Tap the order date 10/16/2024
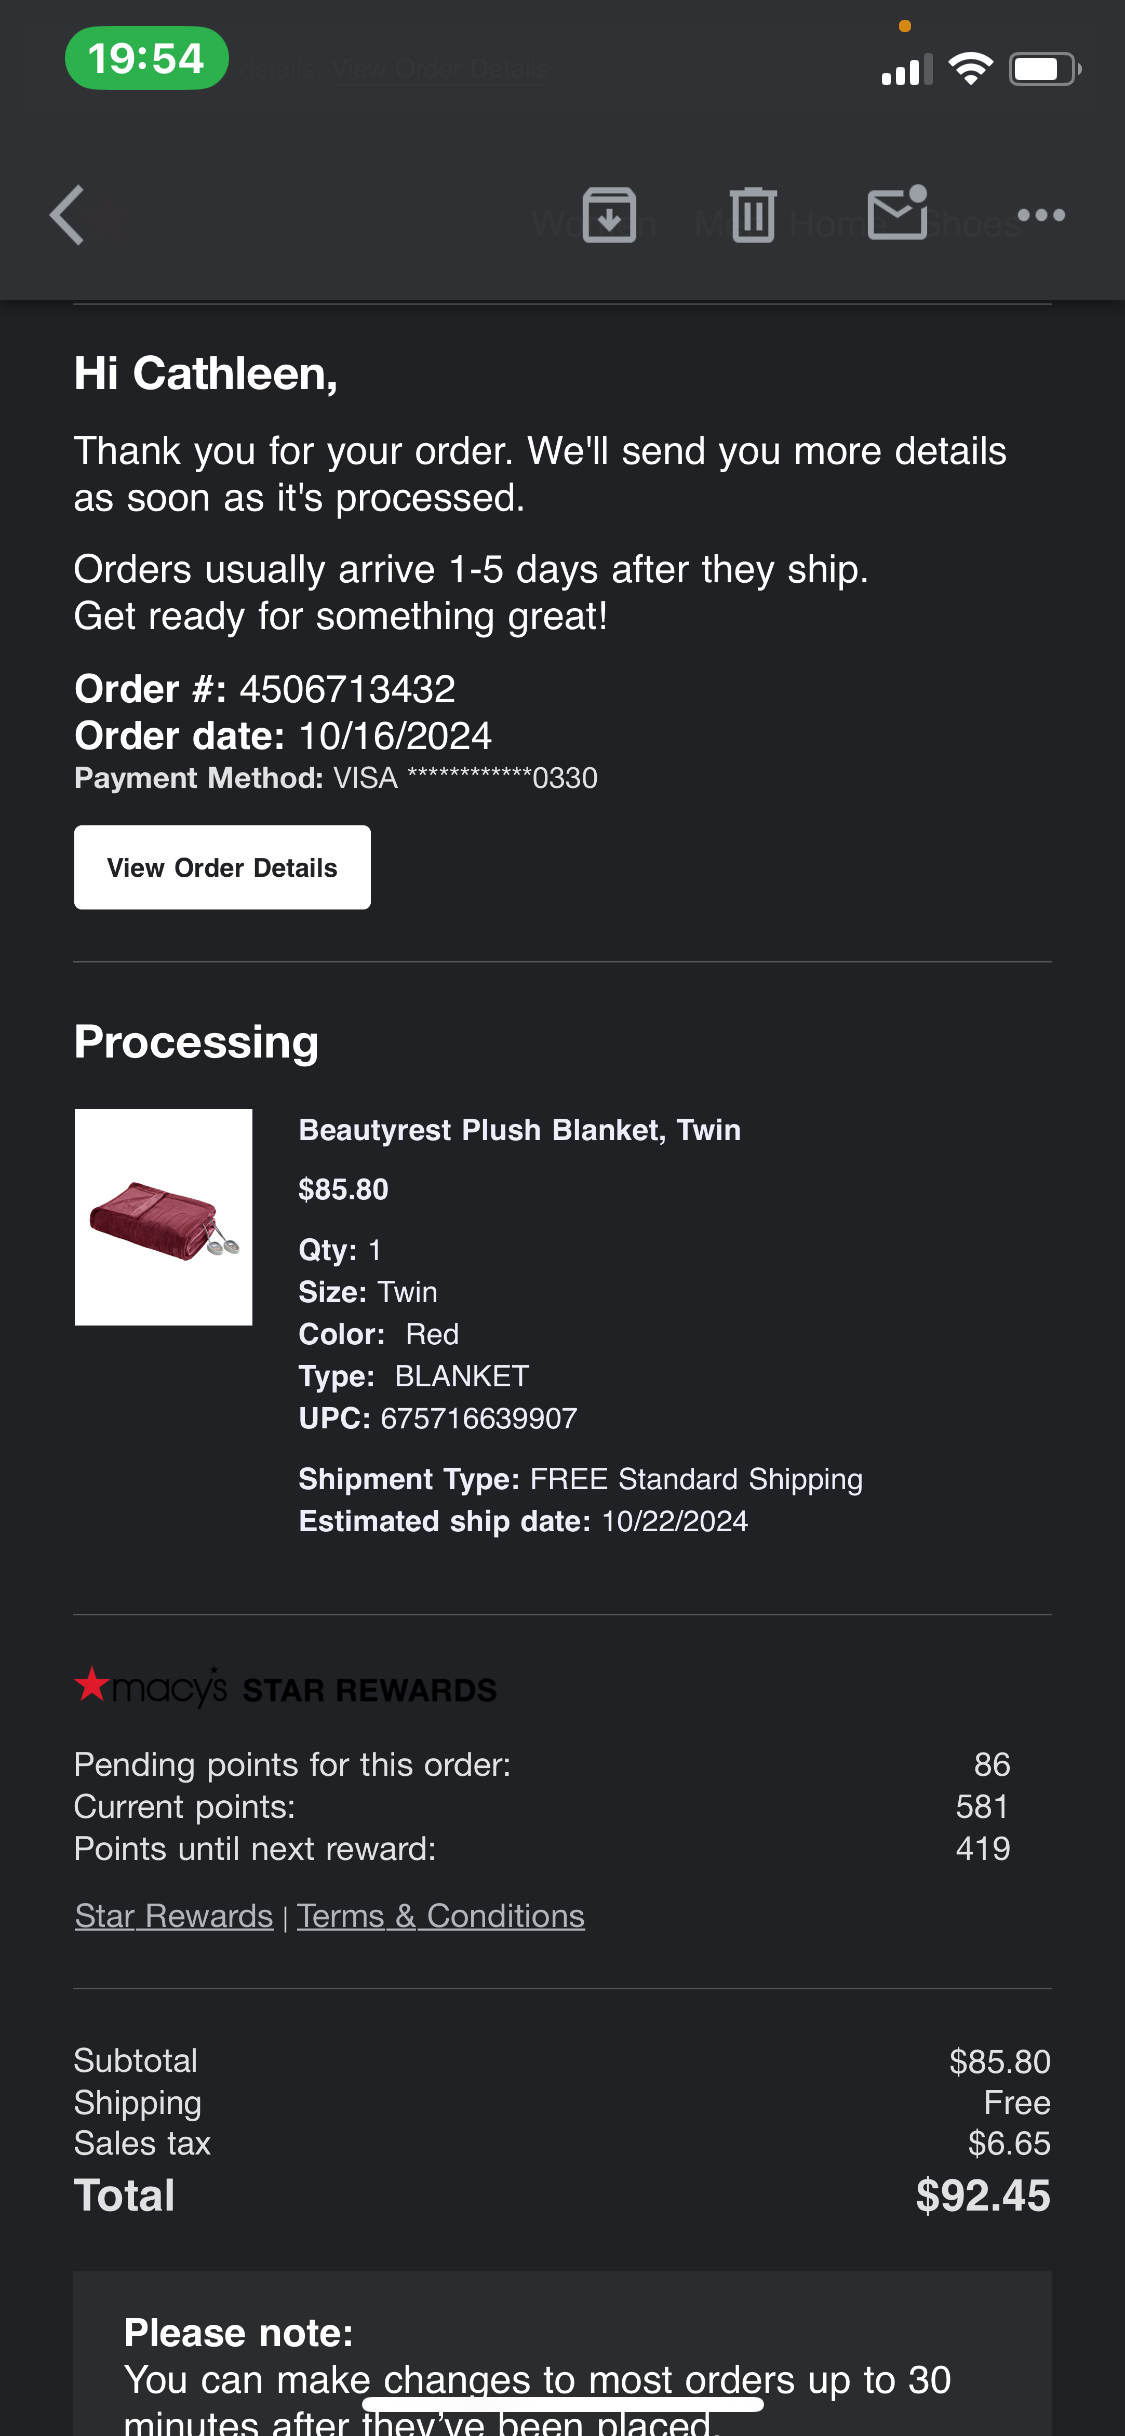This screenshot has height=2436, width=1125. coord(396,736)
